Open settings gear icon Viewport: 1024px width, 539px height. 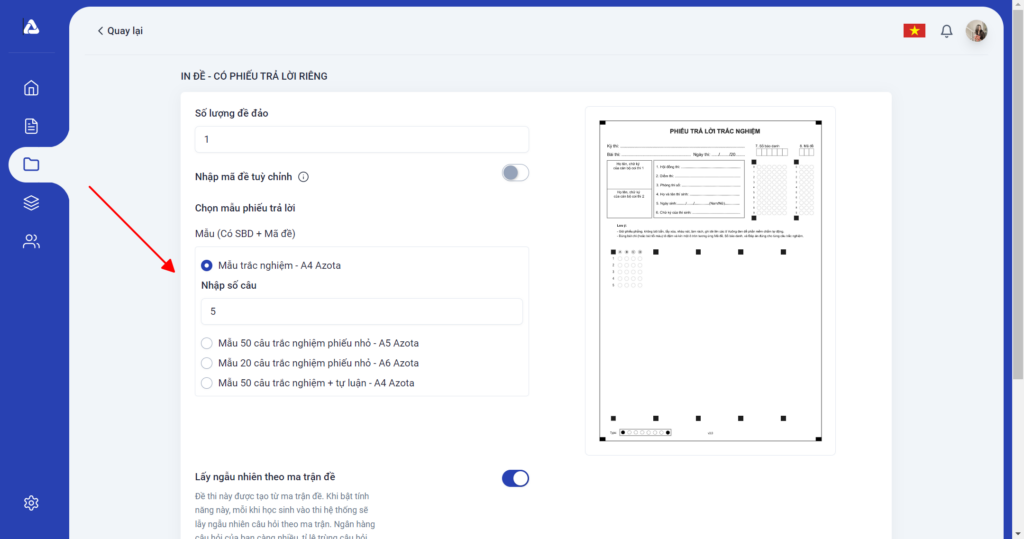[31, 502]
